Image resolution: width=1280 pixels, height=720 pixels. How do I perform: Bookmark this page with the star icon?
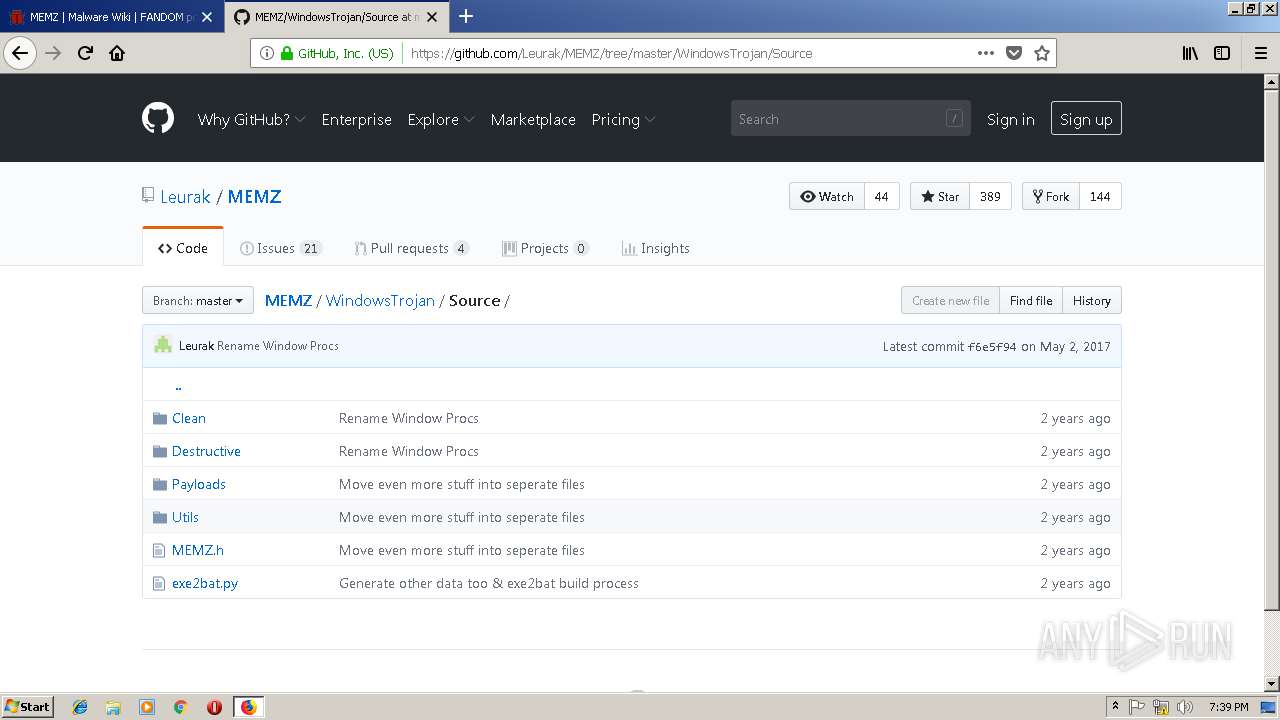point(1042,54)
